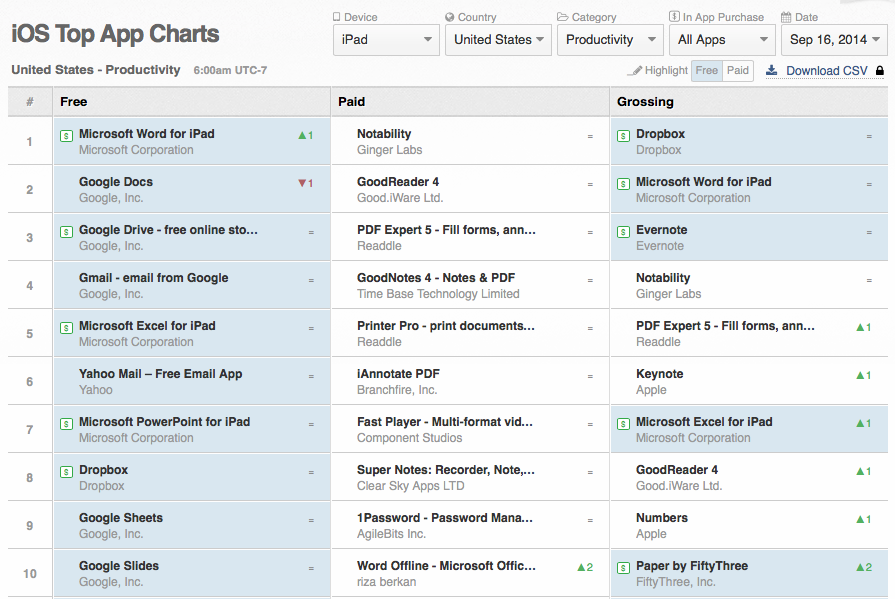
Task: Click the pencil icon beside Highlight
Action: pyautogui.click(x=635, y=71)
